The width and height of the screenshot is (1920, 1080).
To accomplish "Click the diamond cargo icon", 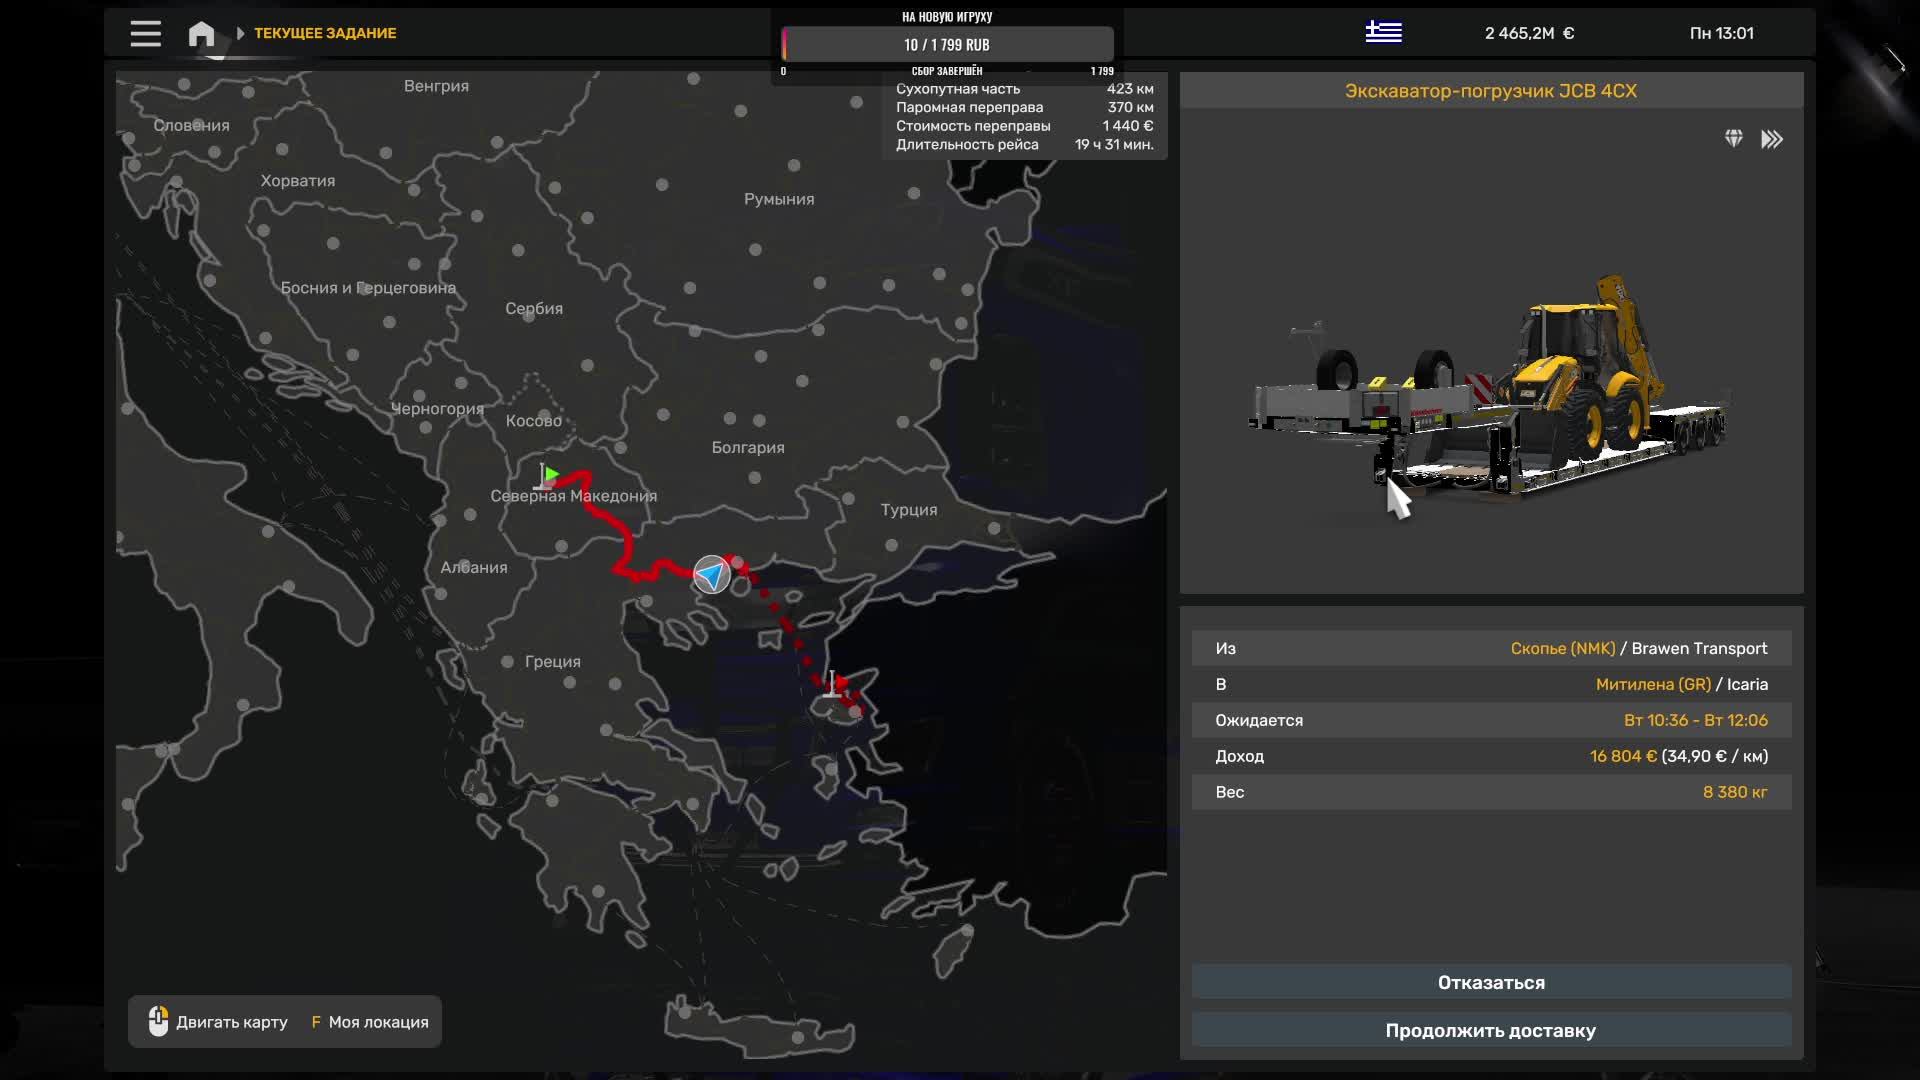I will point(1733,139).
